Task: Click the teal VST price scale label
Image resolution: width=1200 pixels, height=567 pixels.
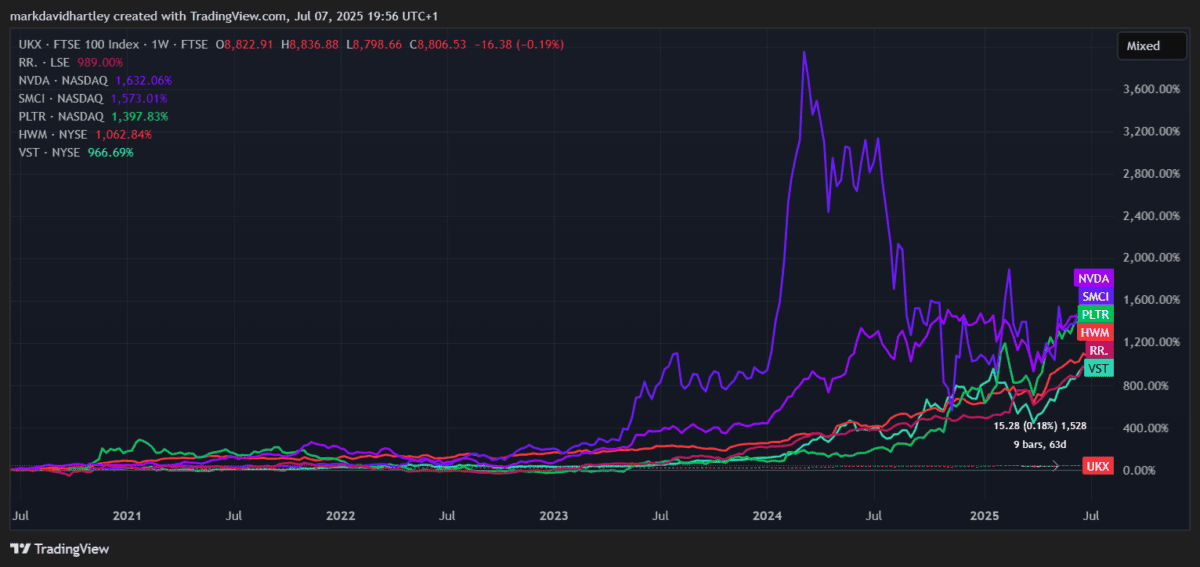Action: coord(1099,368)
